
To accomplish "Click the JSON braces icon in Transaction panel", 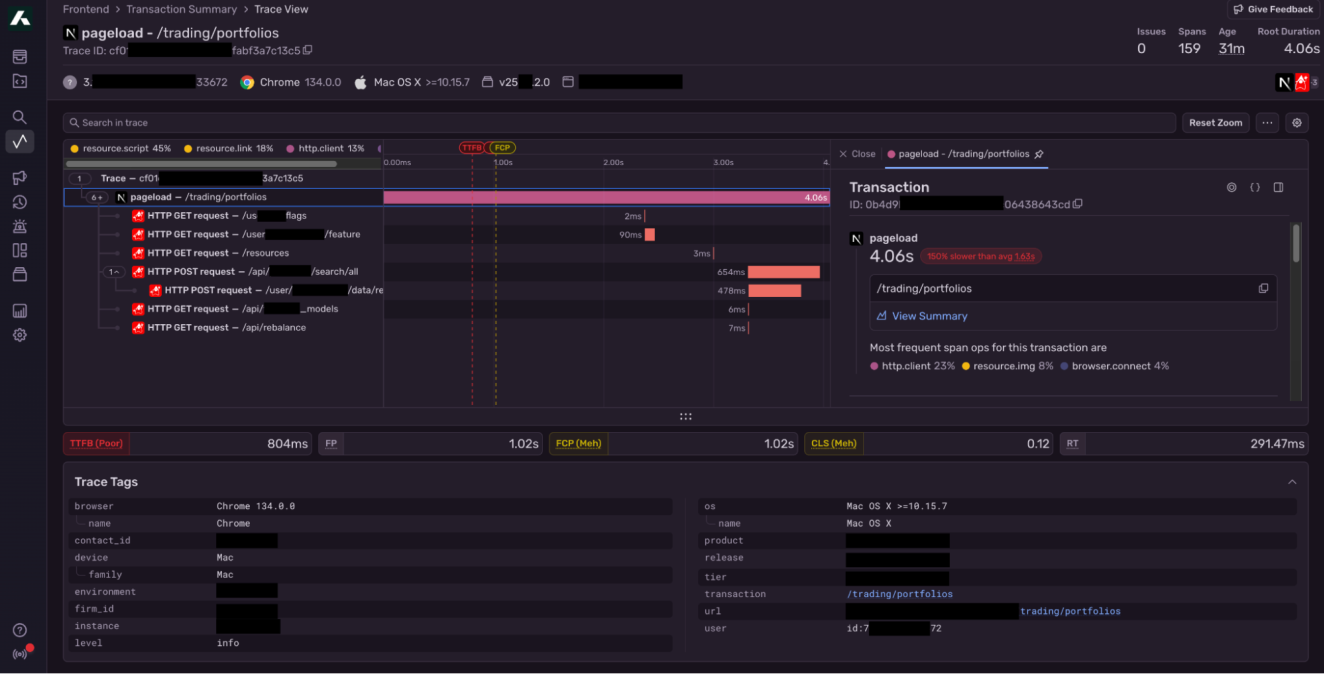I will click(x=1255, y=187).
